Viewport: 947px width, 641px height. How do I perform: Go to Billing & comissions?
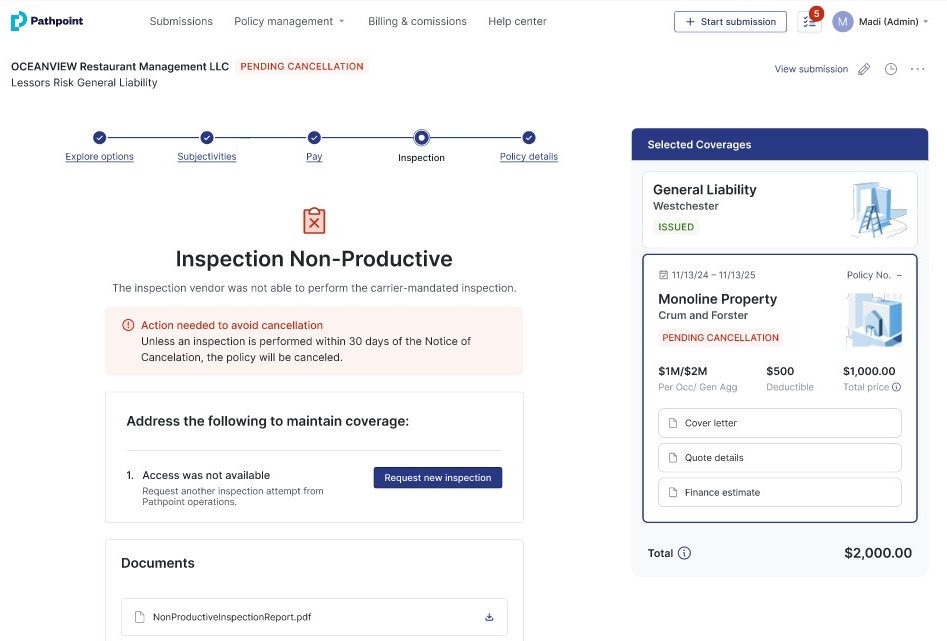[417, 21]
